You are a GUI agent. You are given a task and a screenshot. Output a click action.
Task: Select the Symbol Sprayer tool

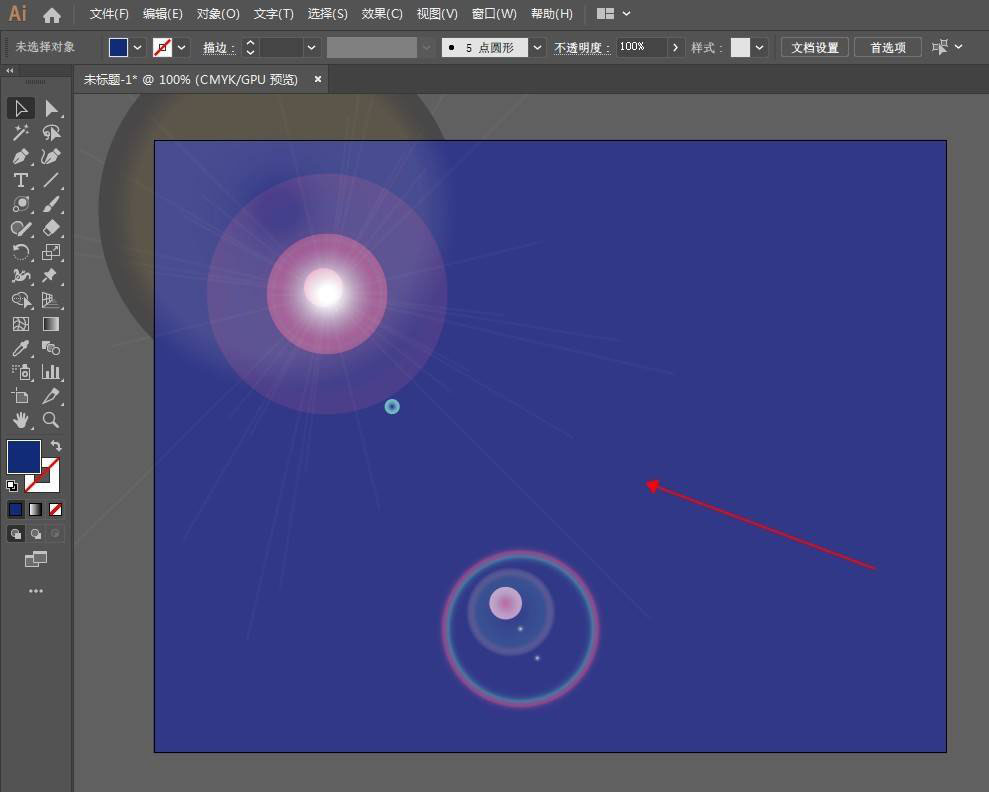tap(21, 372)
